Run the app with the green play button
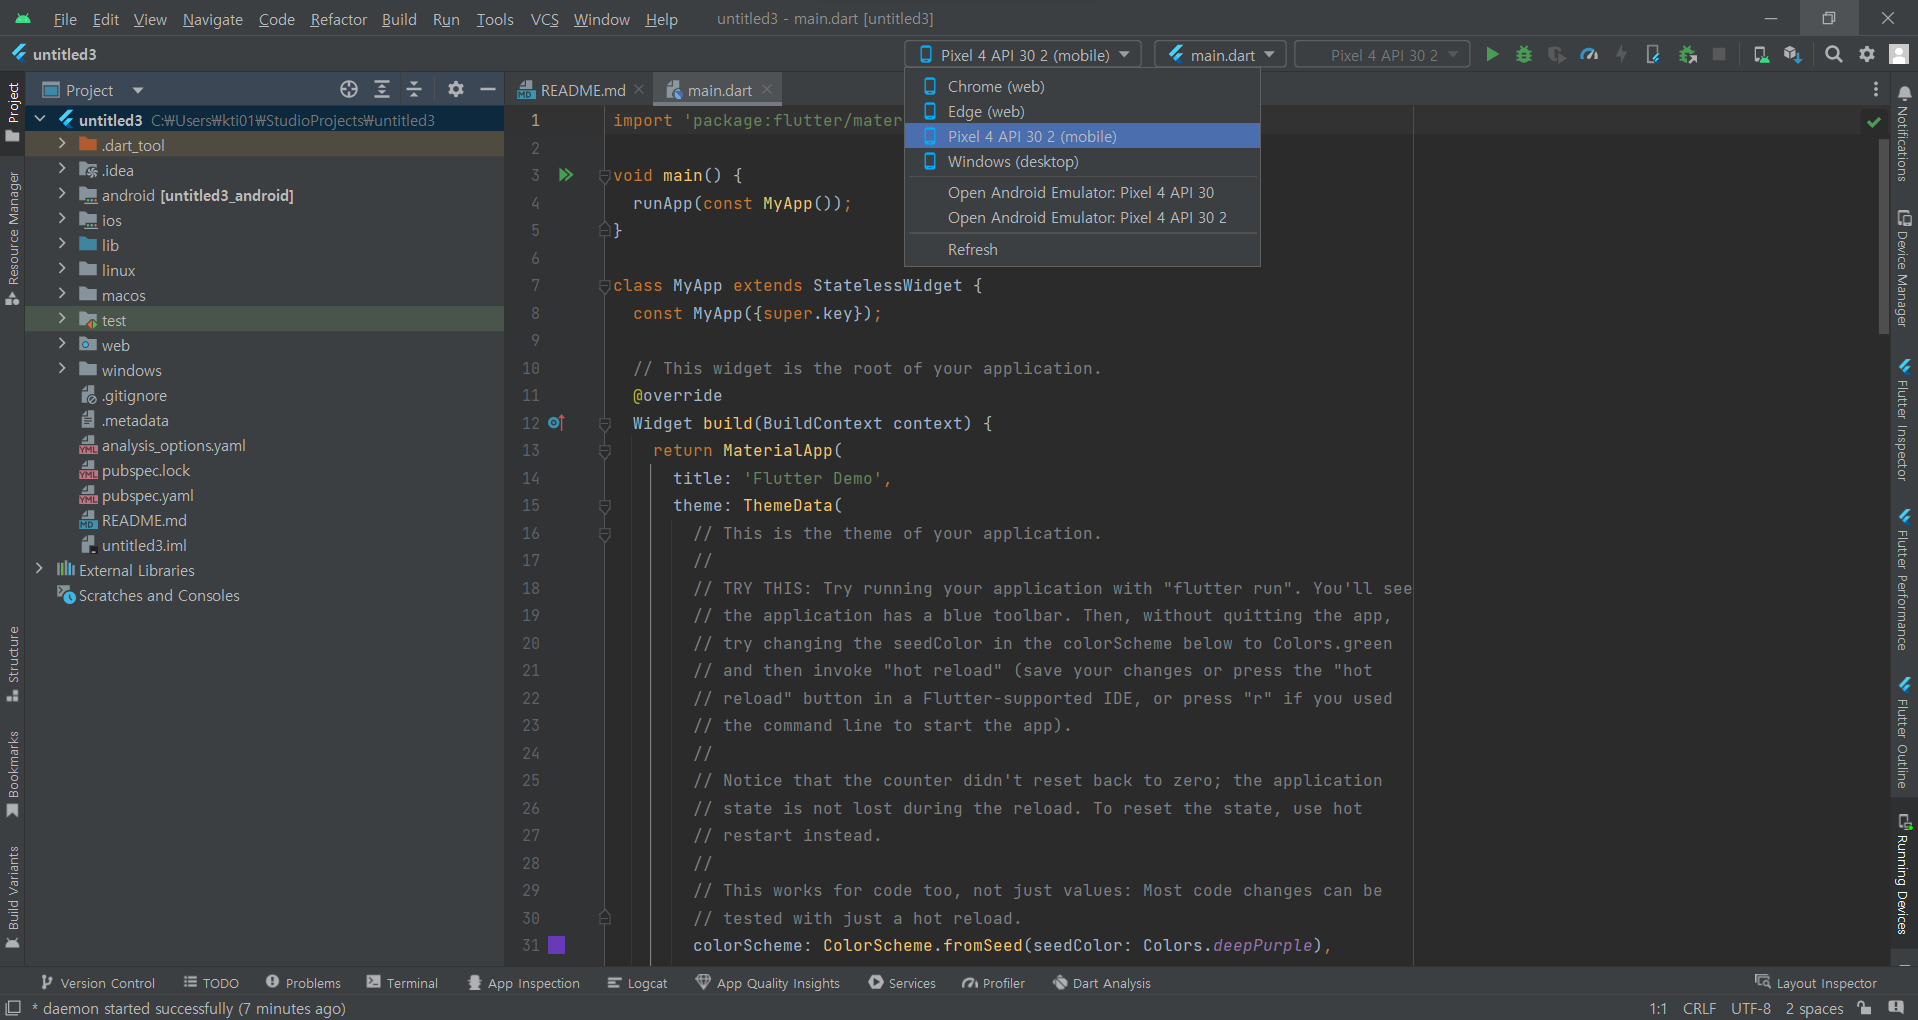1918x1020 pixels. 1492,55
